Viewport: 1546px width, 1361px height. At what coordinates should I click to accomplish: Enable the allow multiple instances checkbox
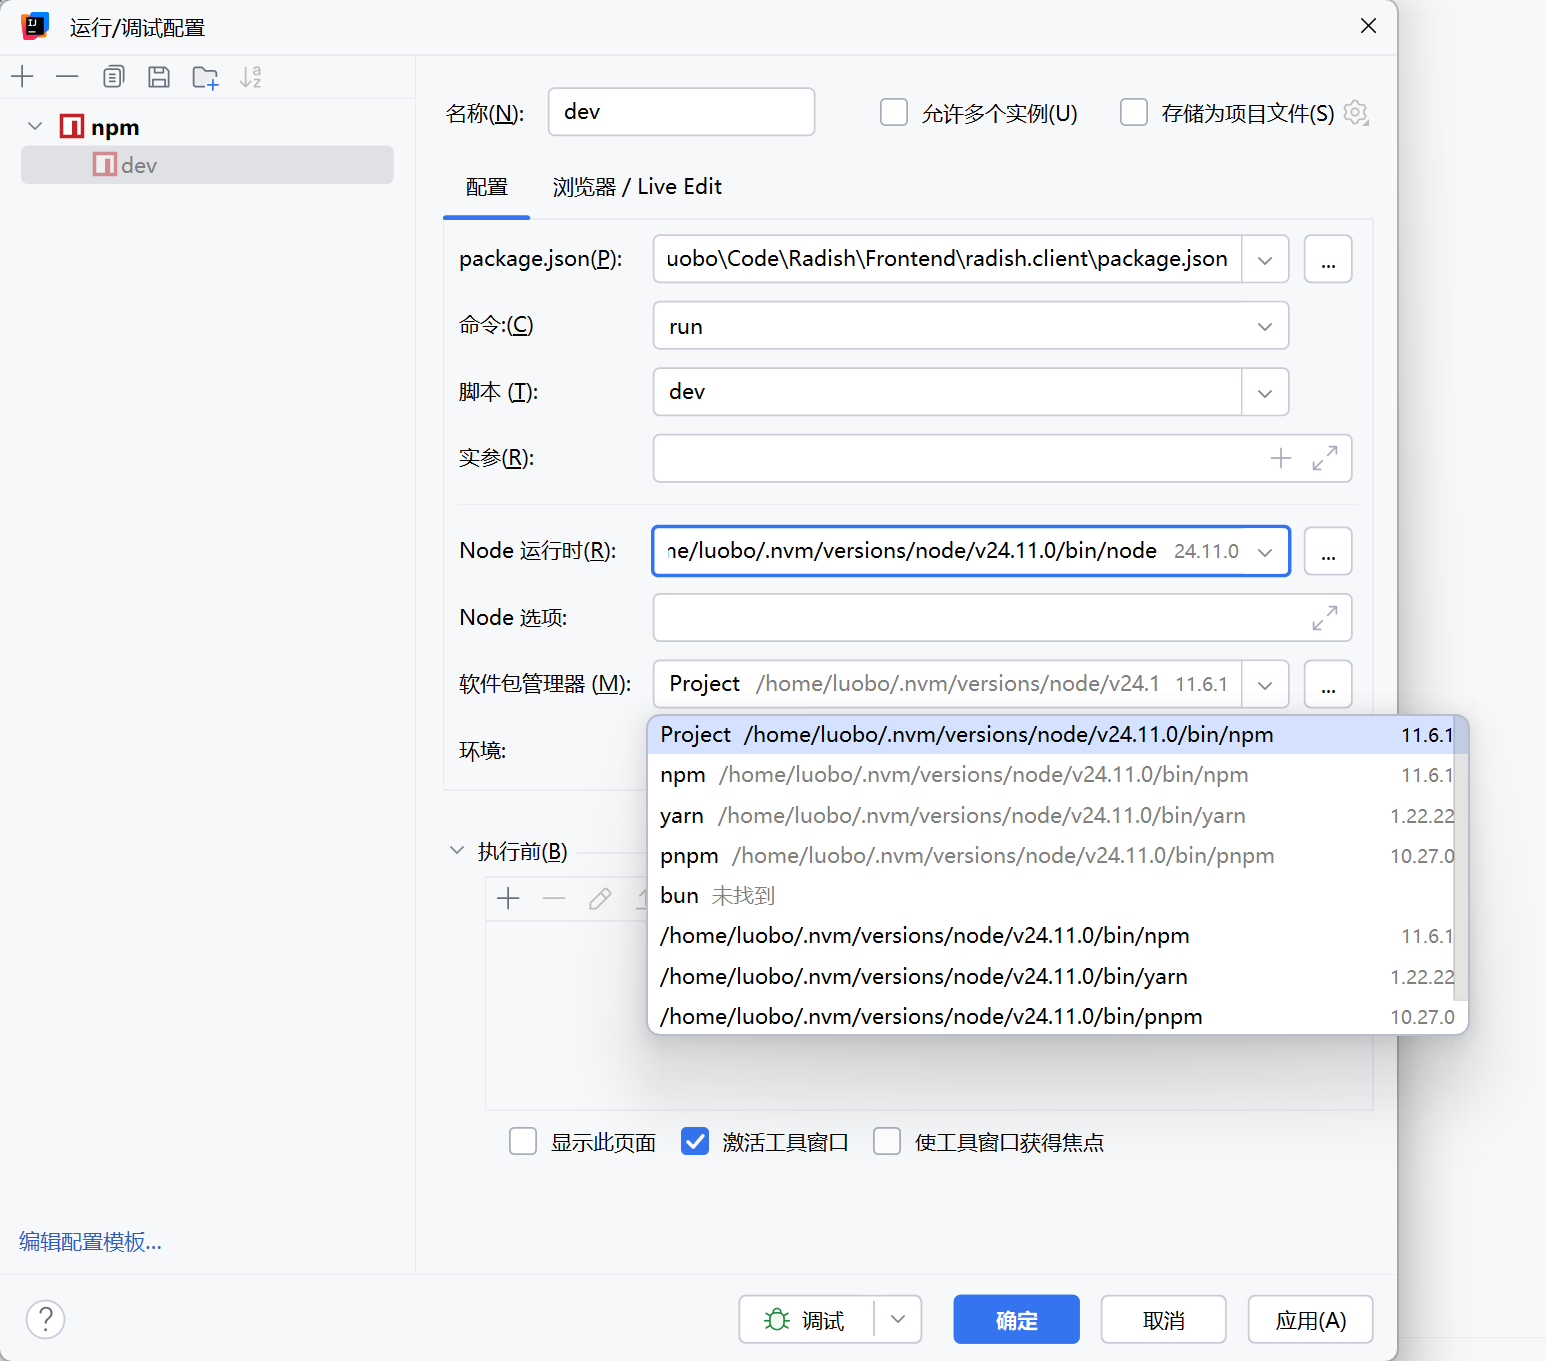[x=893, y=112]
